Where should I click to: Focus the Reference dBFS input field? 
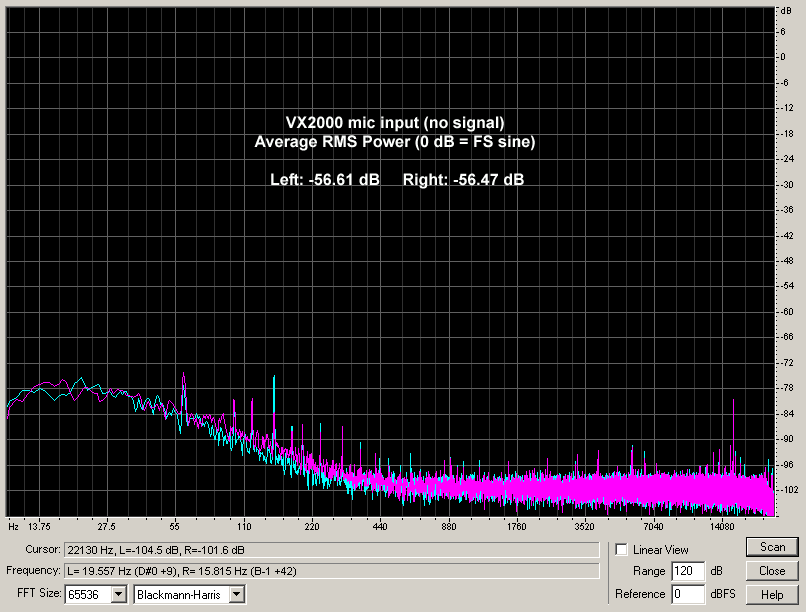tap(688, 594)
